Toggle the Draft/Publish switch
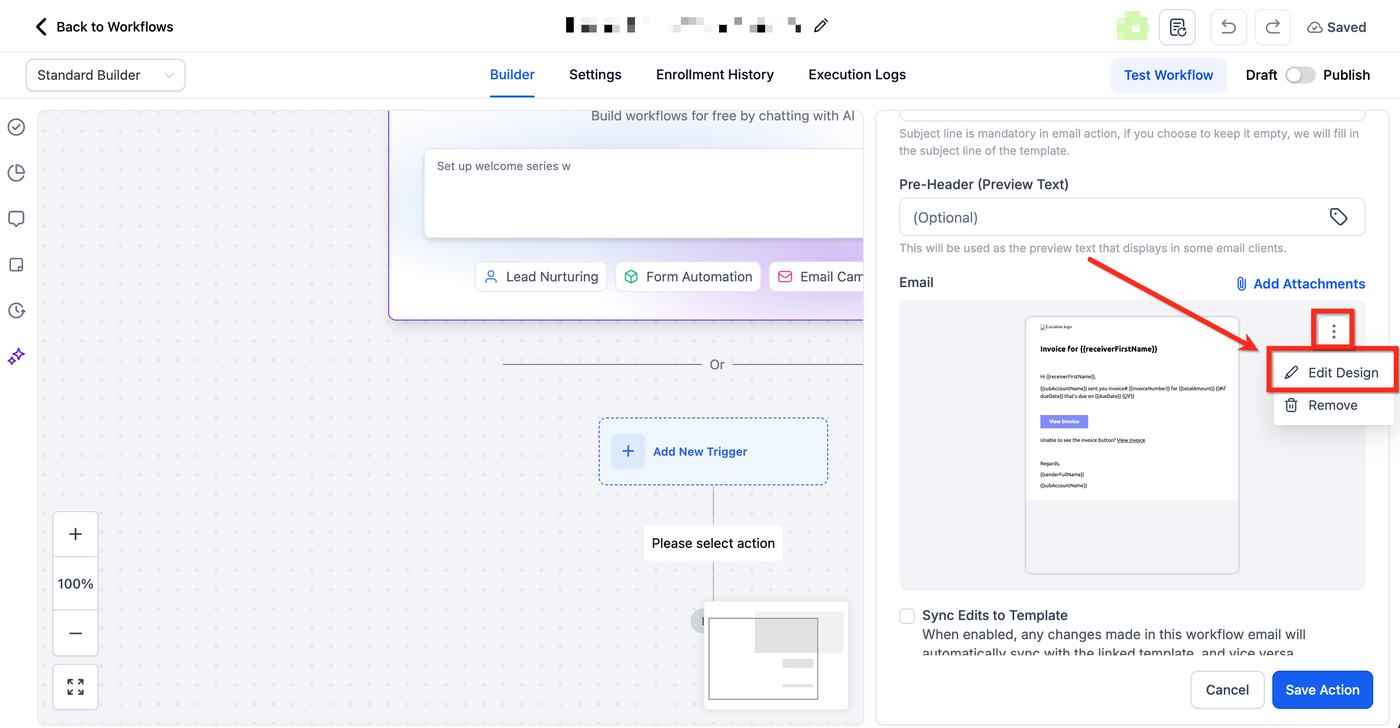 click(1300, 75)
